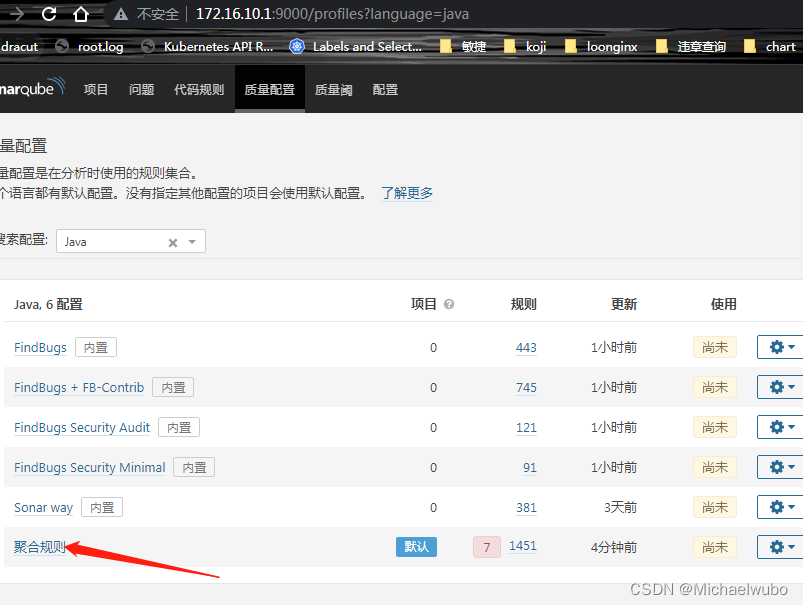Open the 敏捷 bookmark folder
This screenshot has width=803, height=605.
coord(463,47)
